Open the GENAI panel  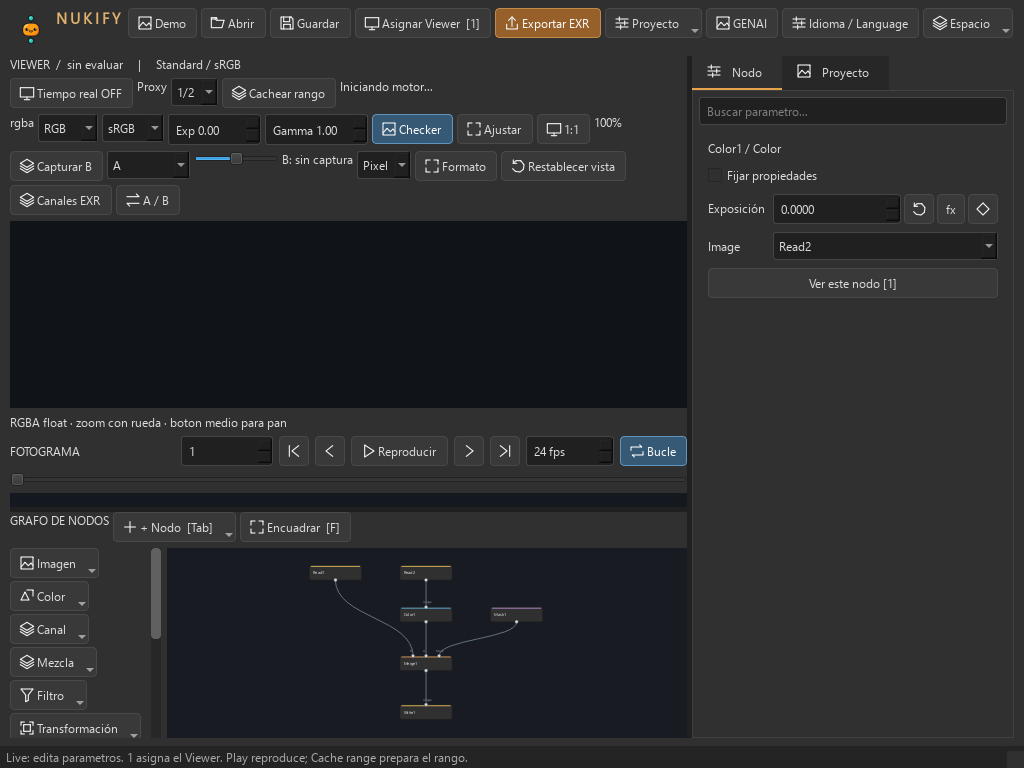(x=742, y=24)
